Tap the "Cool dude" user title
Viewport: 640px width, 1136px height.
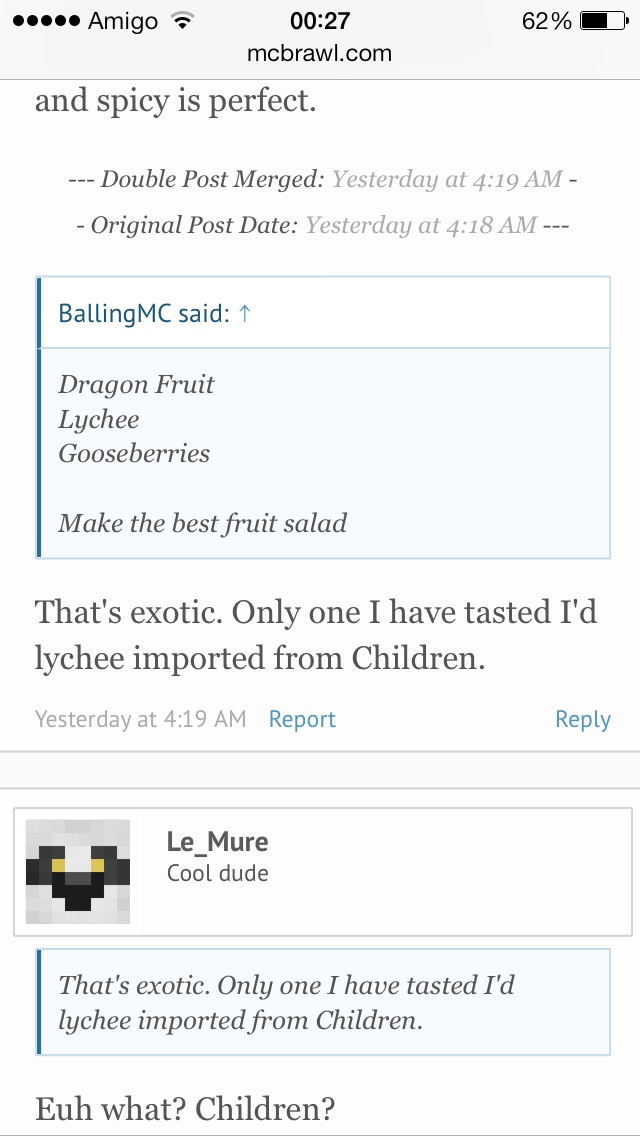218,873
